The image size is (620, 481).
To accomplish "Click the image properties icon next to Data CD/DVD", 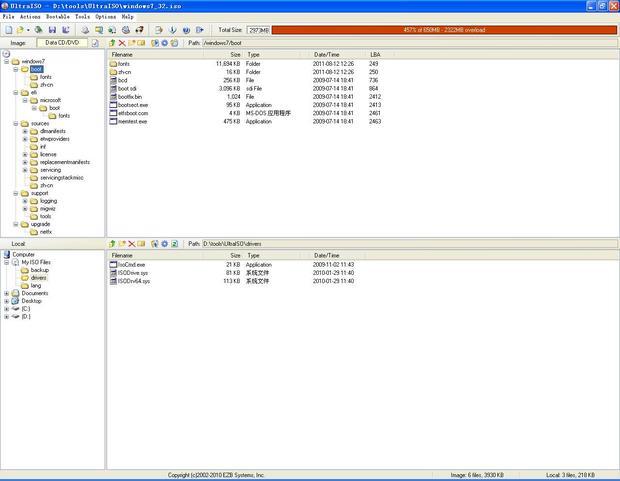I will 95,43.
